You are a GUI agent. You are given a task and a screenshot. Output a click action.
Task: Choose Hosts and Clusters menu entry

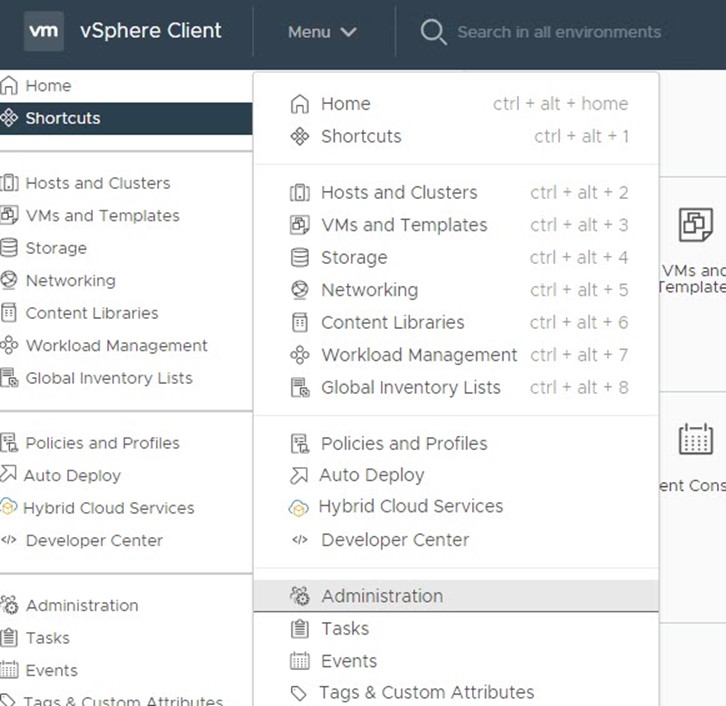point(456,193)
